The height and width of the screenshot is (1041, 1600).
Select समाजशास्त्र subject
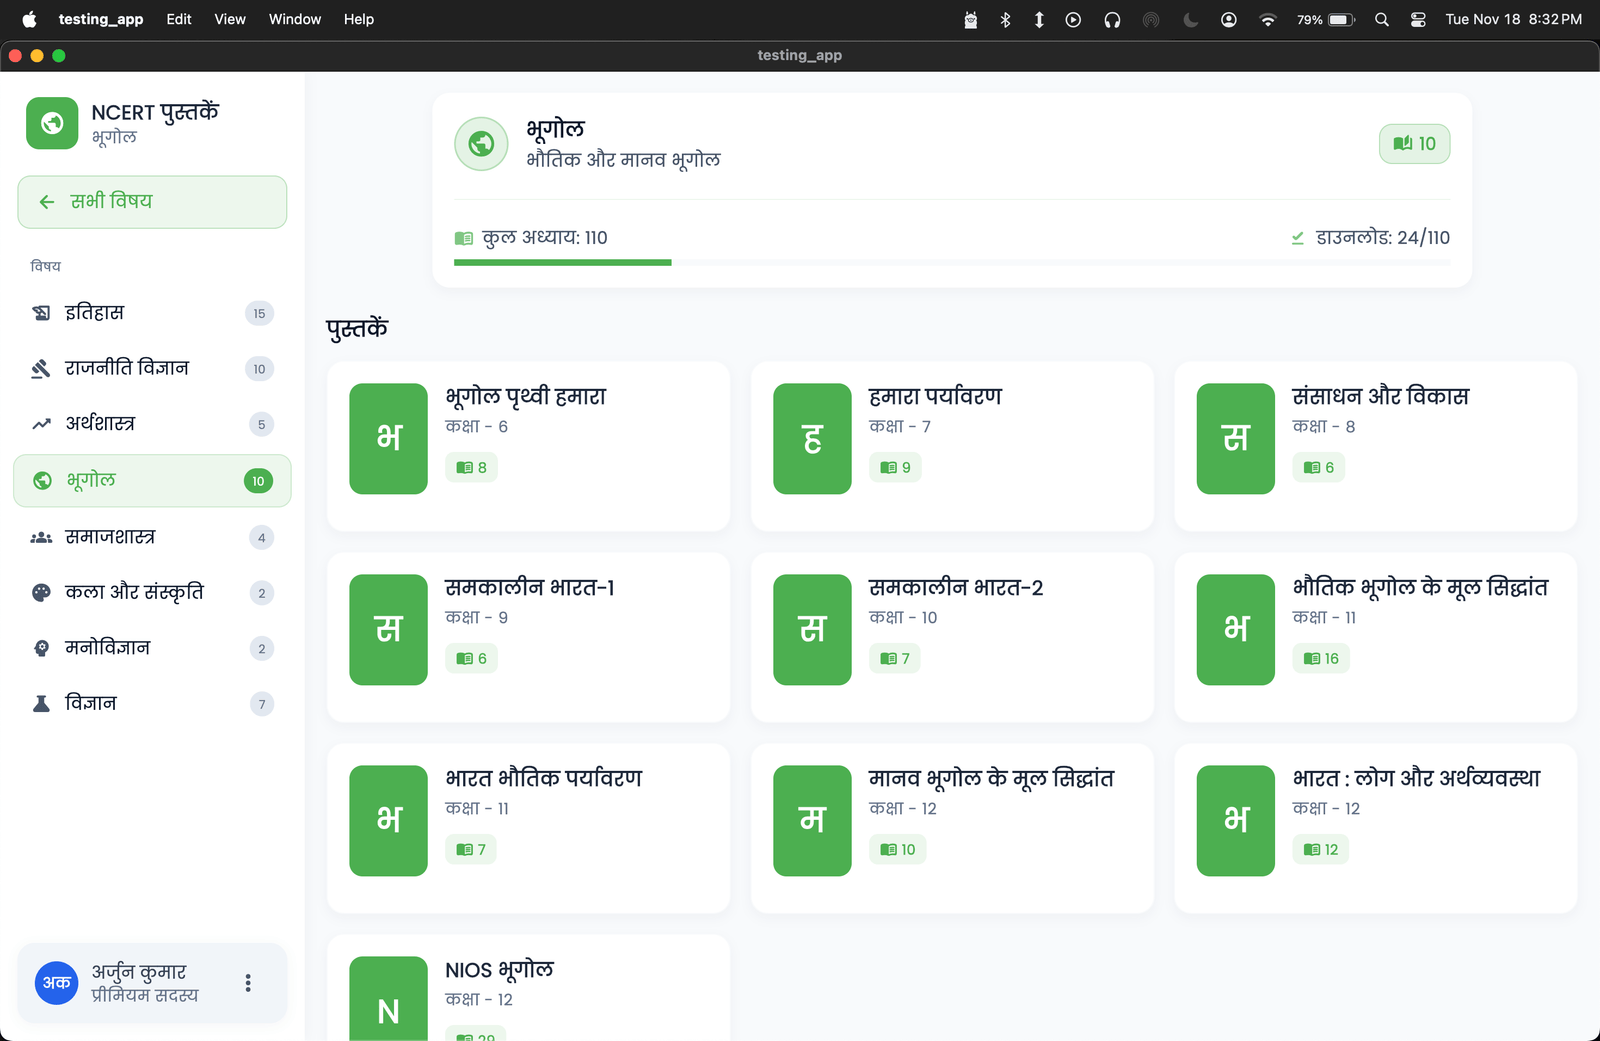coord(152,538)
